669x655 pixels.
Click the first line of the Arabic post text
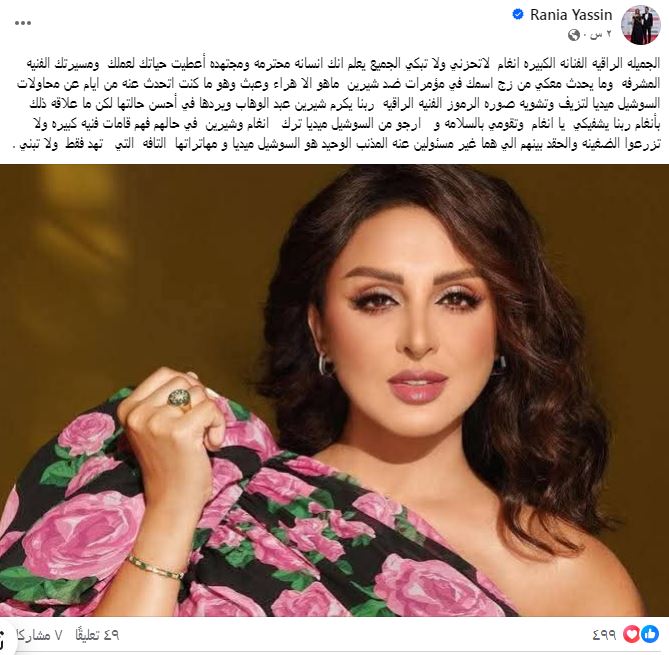pyautogui.click(x=342, y=64)
